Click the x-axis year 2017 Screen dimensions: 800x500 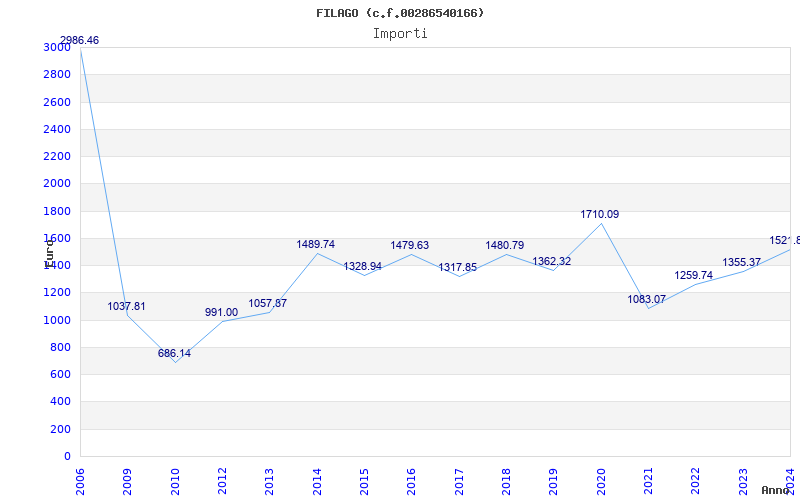[459, 482]
